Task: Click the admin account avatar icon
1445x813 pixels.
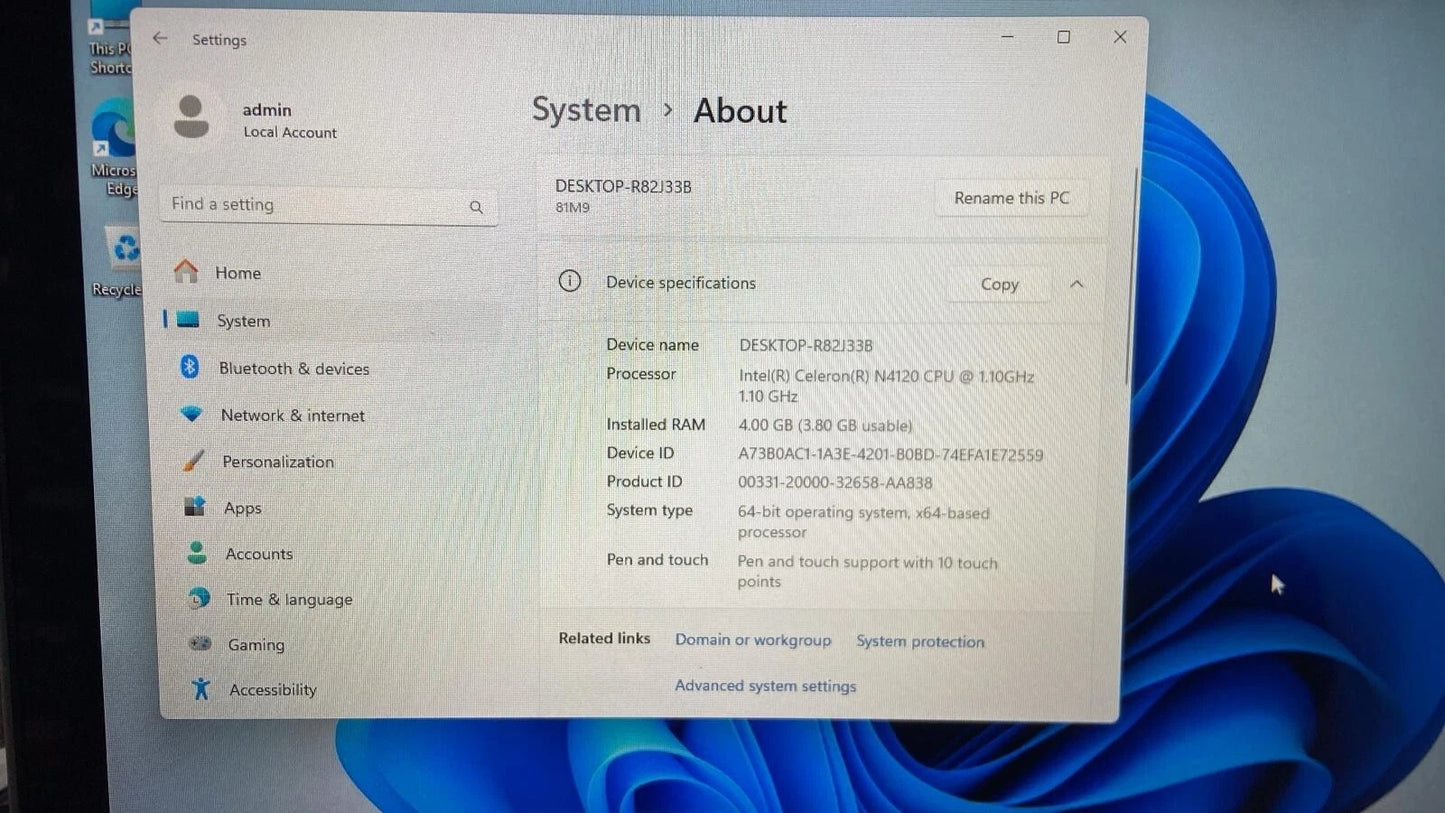Action: (191, 117)
